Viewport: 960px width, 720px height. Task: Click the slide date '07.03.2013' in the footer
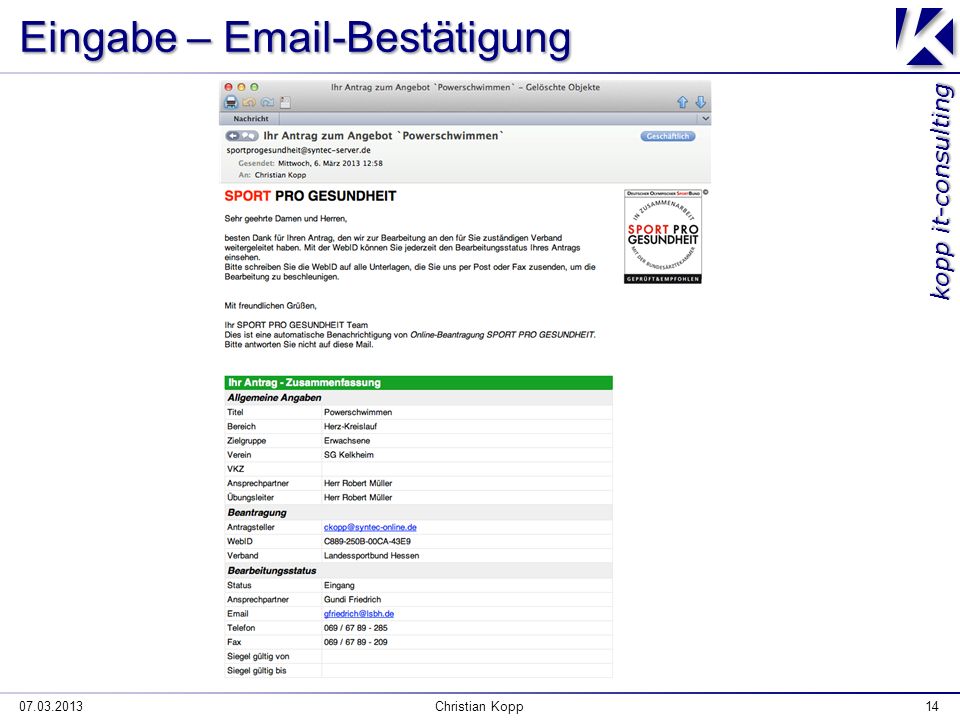point(51,707)
